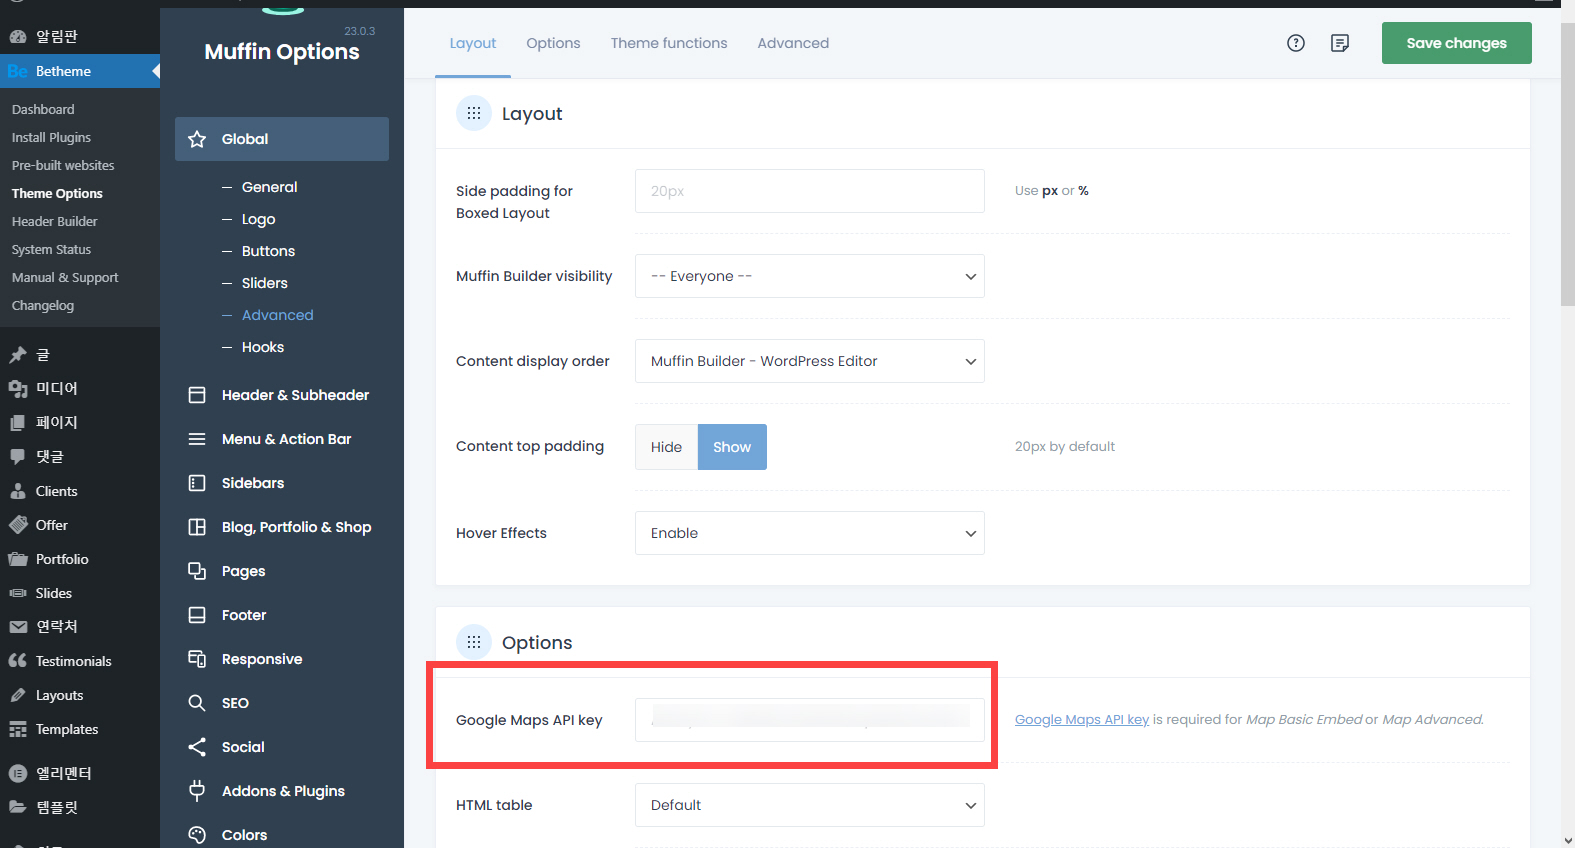Click the SEO magnifier icon
1575x848 pixels.
tap(197, 703)
